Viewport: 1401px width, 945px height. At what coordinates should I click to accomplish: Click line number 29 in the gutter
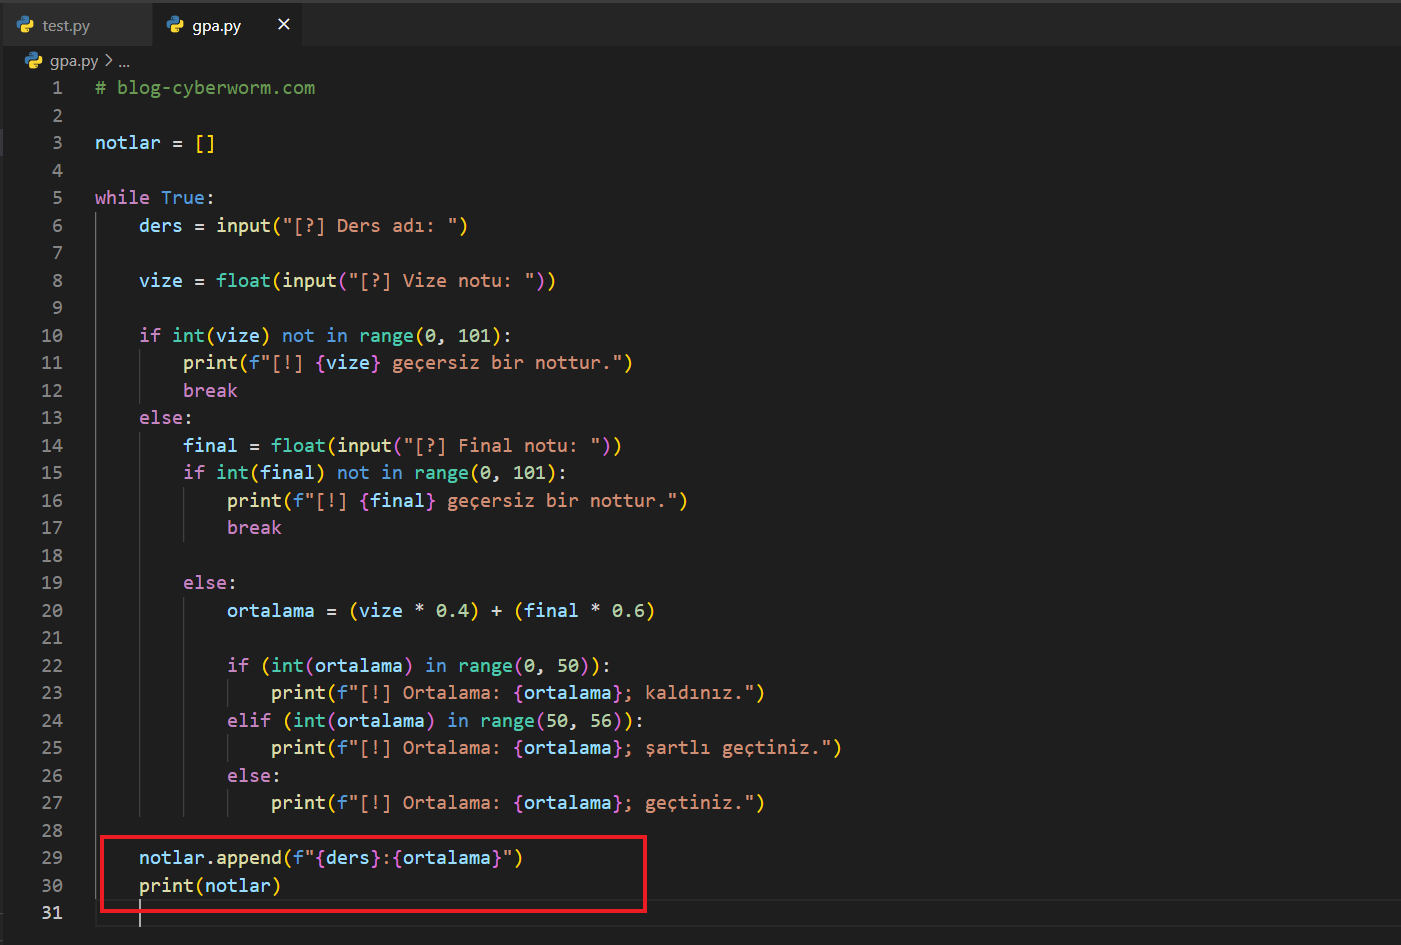(x=52, y=858)
